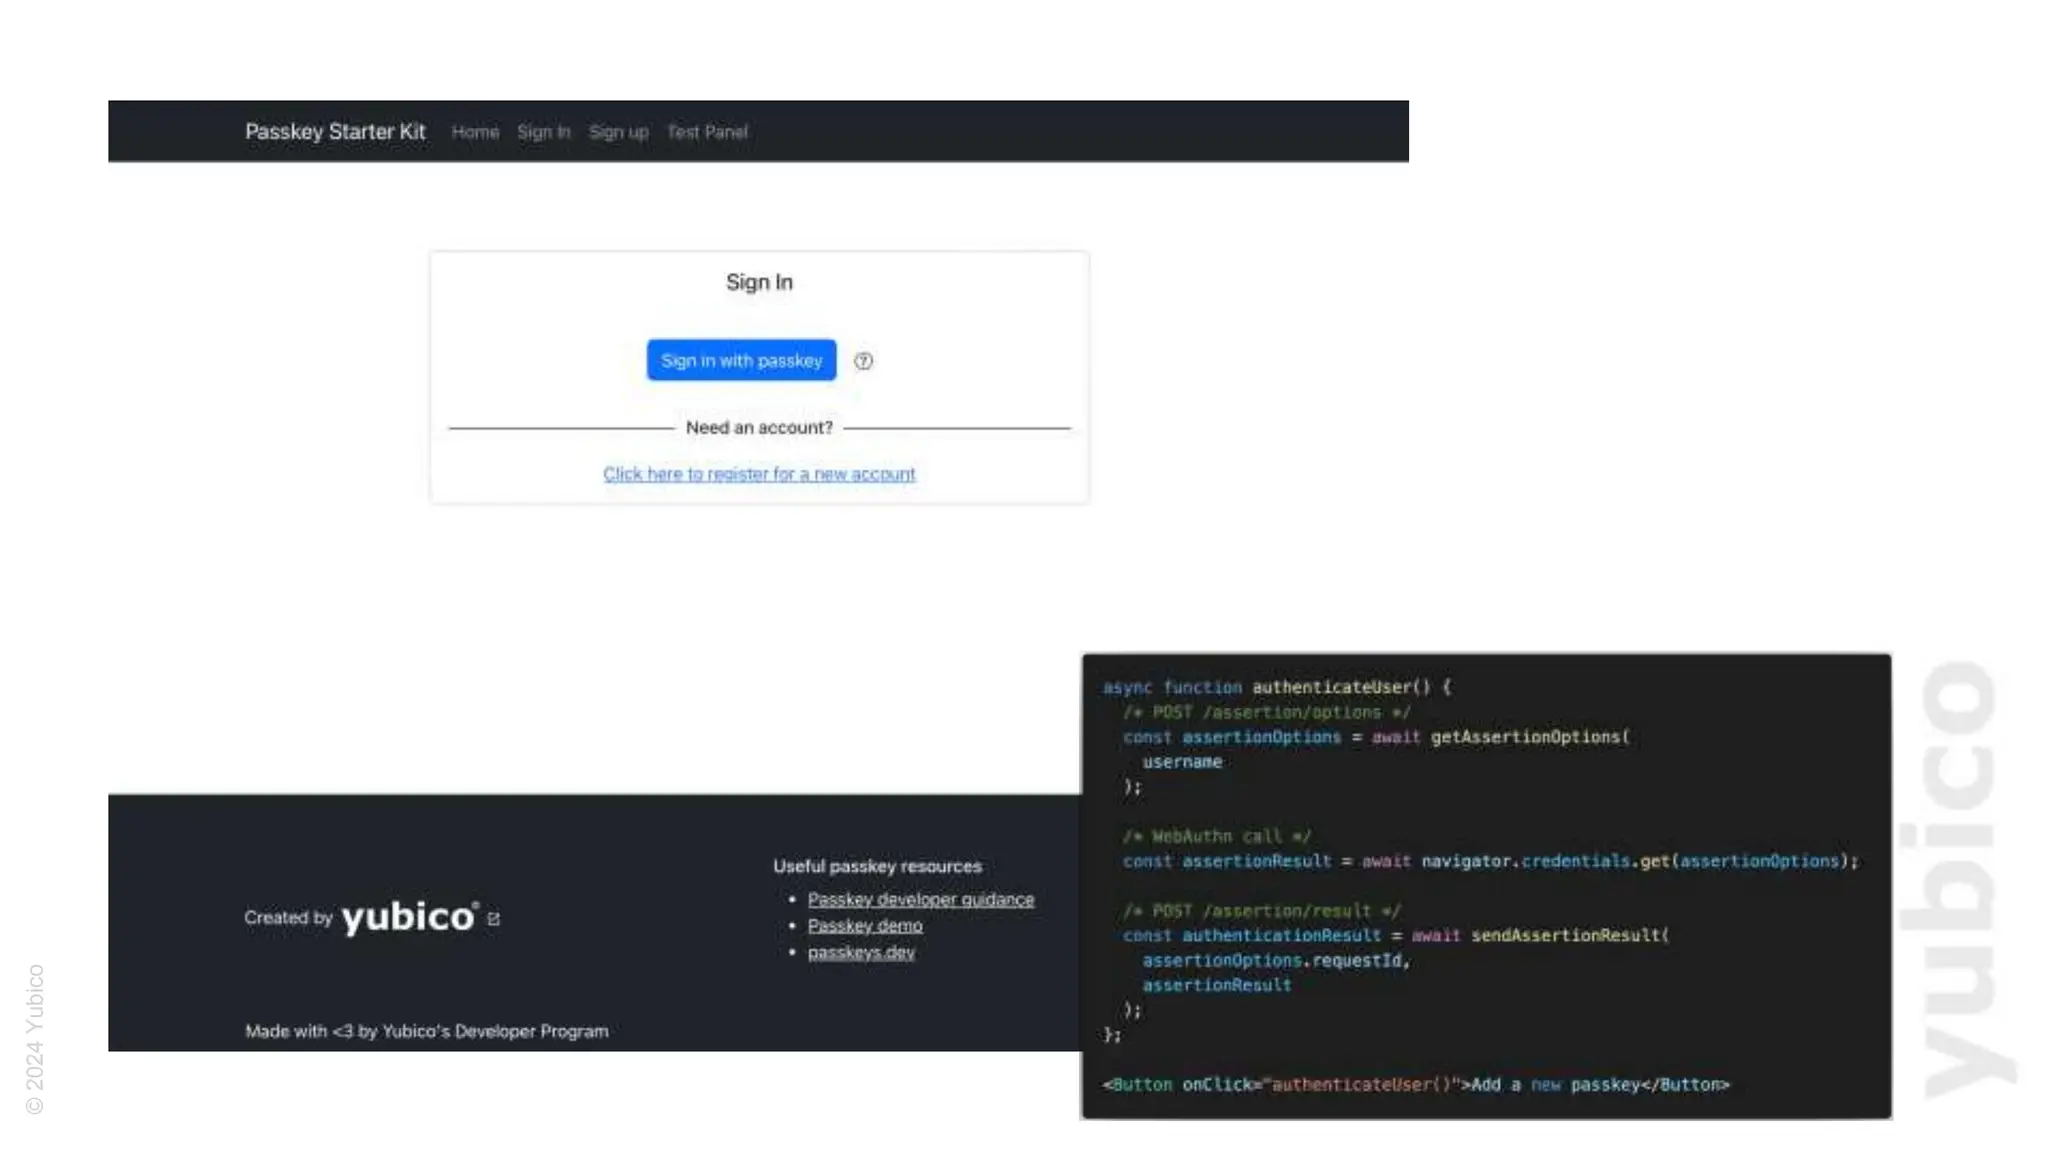Image resolution: width=2048 pixels, height=1152 pixels.
Task: Click the "Need an account?" divider text
Action: point(759,428)
